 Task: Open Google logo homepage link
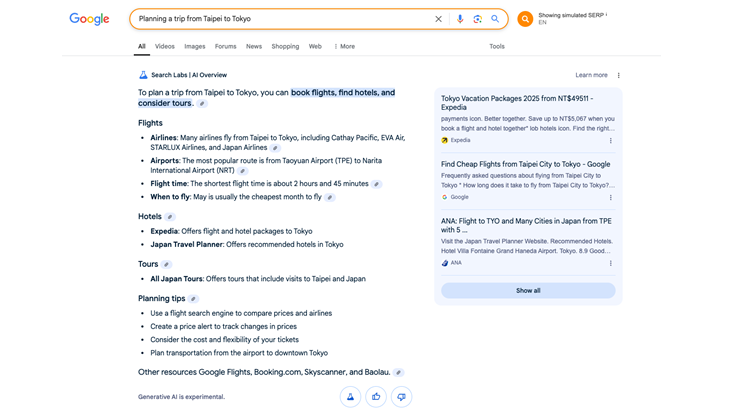[89, 19]
